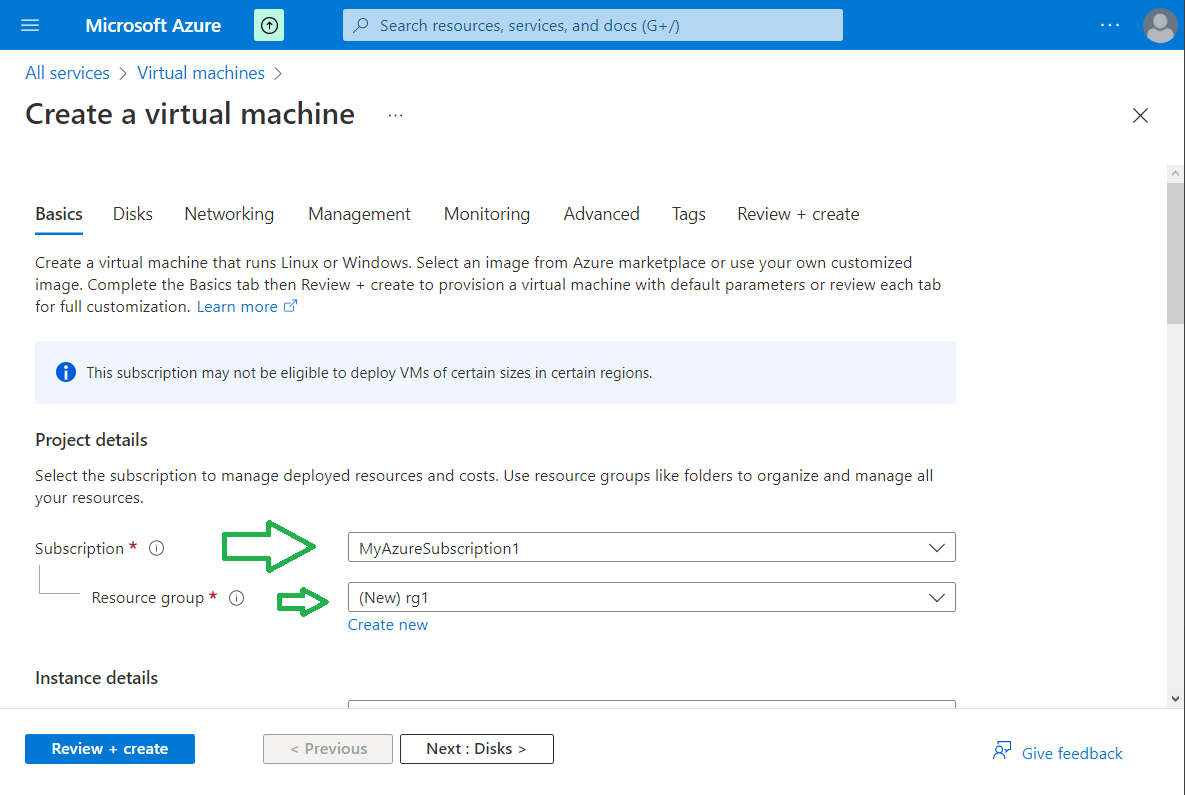Click the Give feedback icon
Screen dimensions: 1185x795
[1002, 751]
